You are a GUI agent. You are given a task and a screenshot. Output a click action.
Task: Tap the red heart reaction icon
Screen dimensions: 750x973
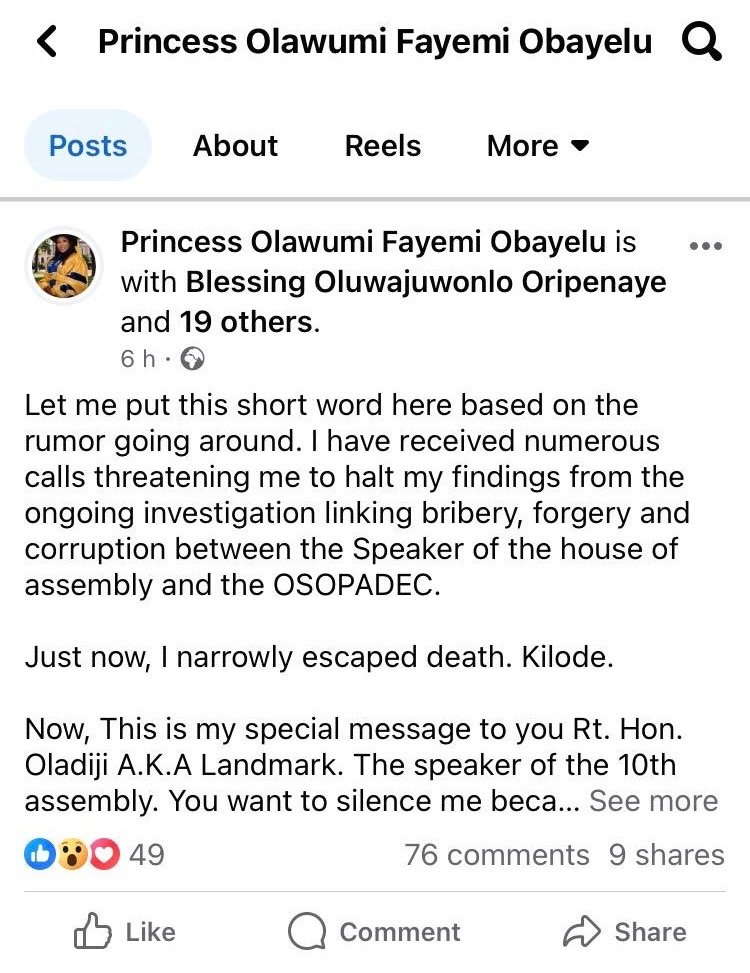point(105,854)
